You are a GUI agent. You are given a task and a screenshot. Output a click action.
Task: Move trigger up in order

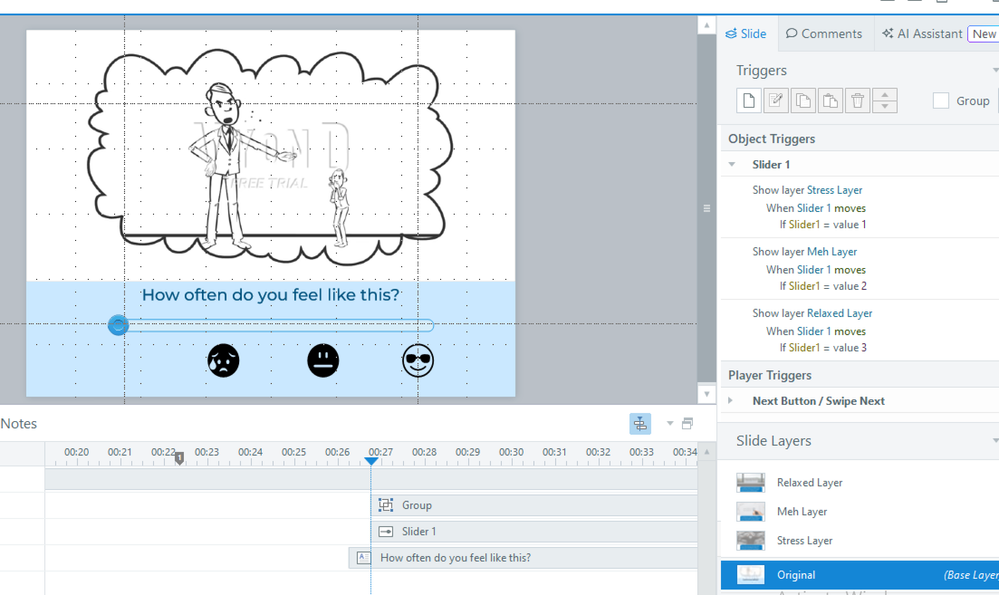tap(884, 95)
